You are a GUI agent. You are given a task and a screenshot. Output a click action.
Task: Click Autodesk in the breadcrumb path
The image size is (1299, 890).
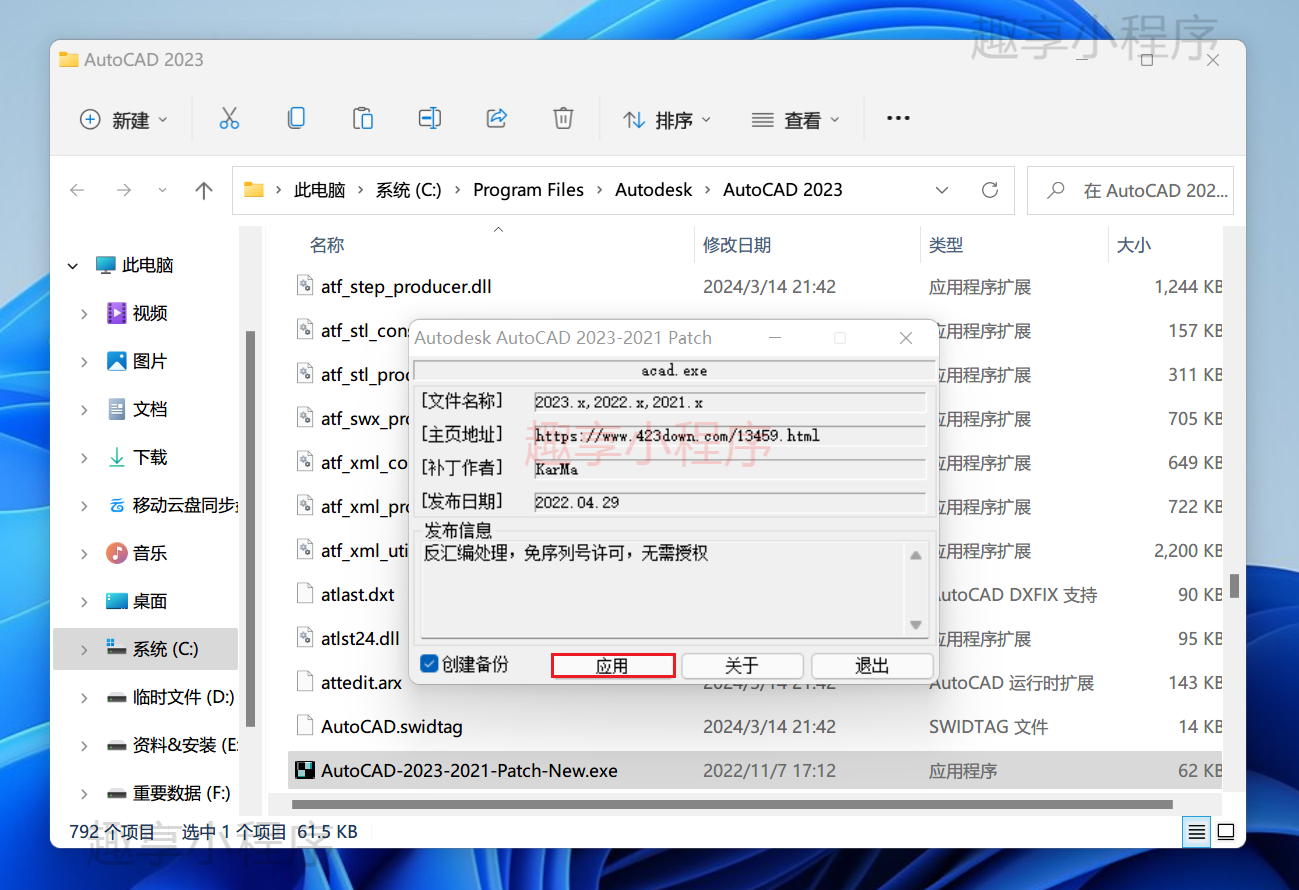(x=653, y=190)
